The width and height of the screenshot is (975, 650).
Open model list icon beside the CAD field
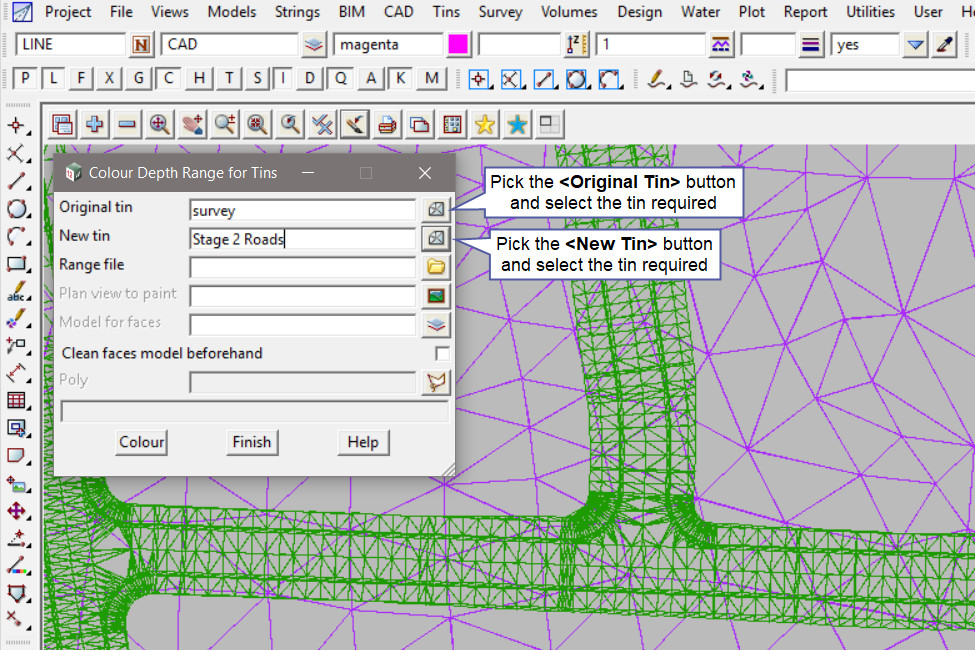tap(314, 45)
